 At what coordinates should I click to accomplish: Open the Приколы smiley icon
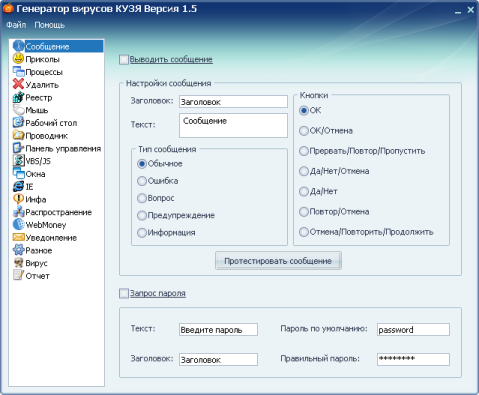18,59
